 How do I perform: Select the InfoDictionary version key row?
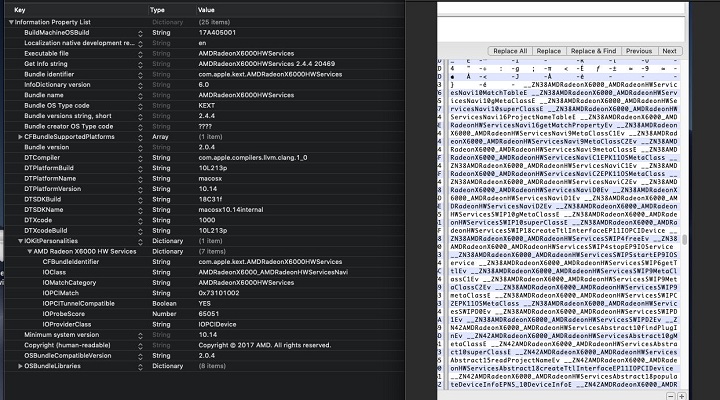click(57, 85)
